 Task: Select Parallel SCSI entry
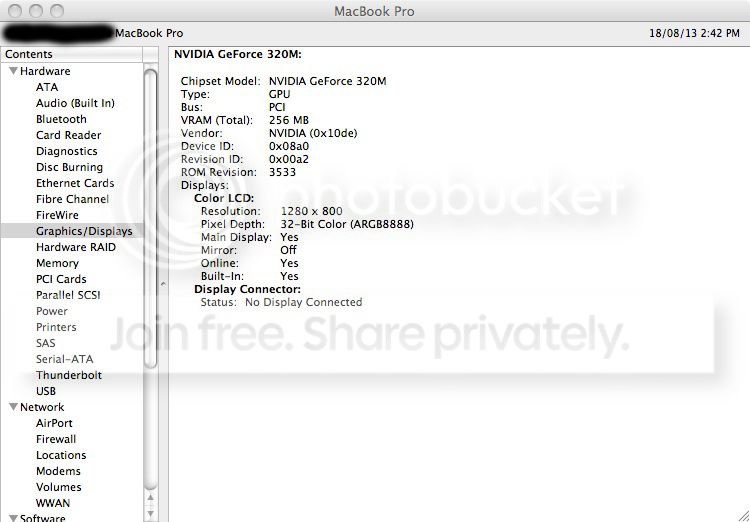68,295
